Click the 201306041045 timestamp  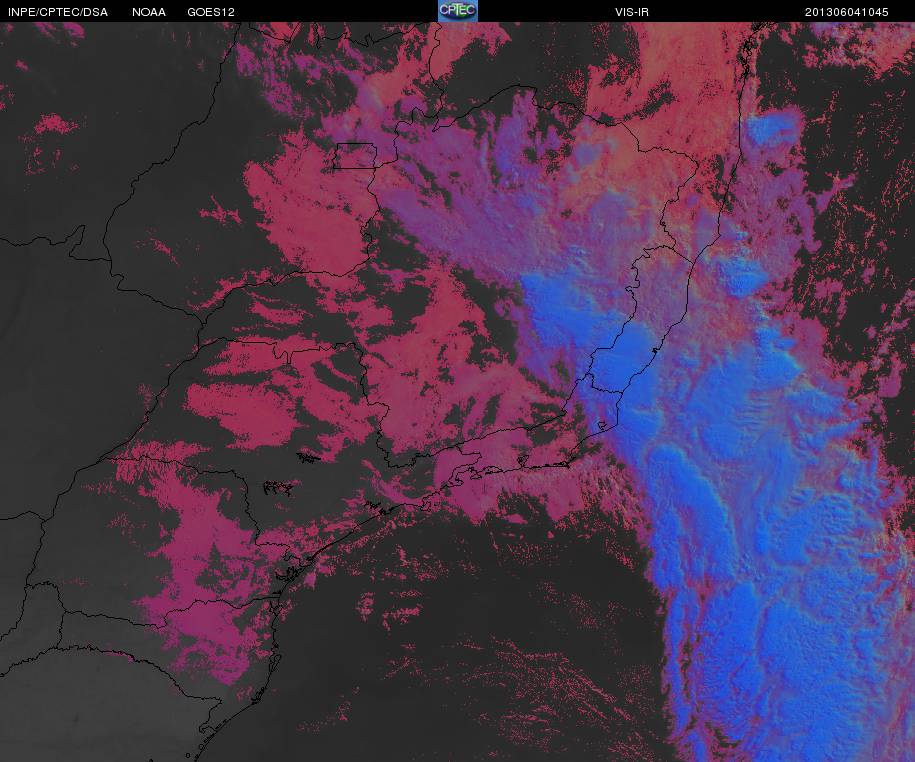(846, 12)
